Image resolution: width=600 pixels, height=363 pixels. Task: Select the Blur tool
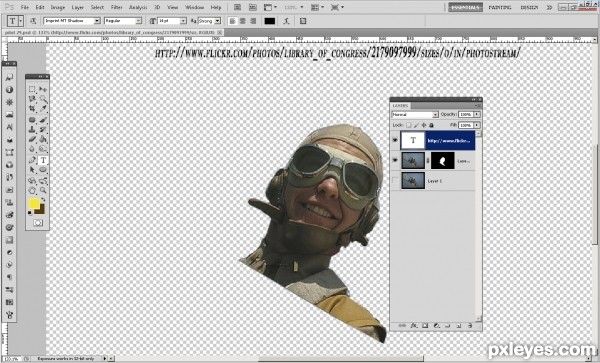(32, 149)
